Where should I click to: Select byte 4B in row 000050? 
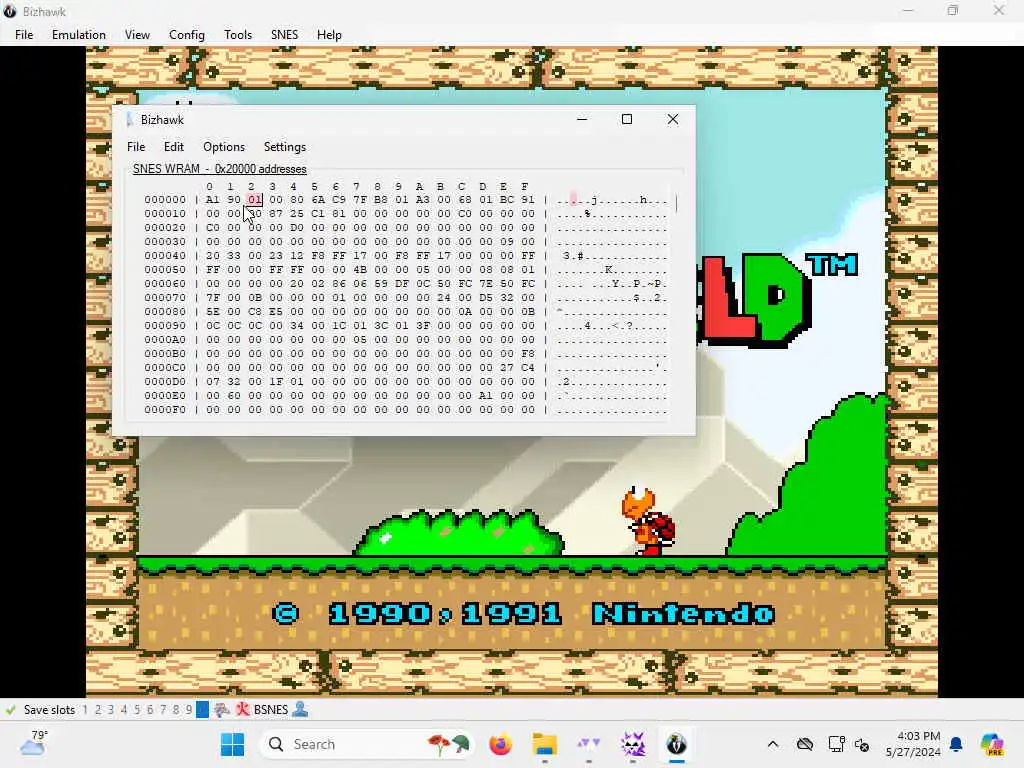(360, 270)
